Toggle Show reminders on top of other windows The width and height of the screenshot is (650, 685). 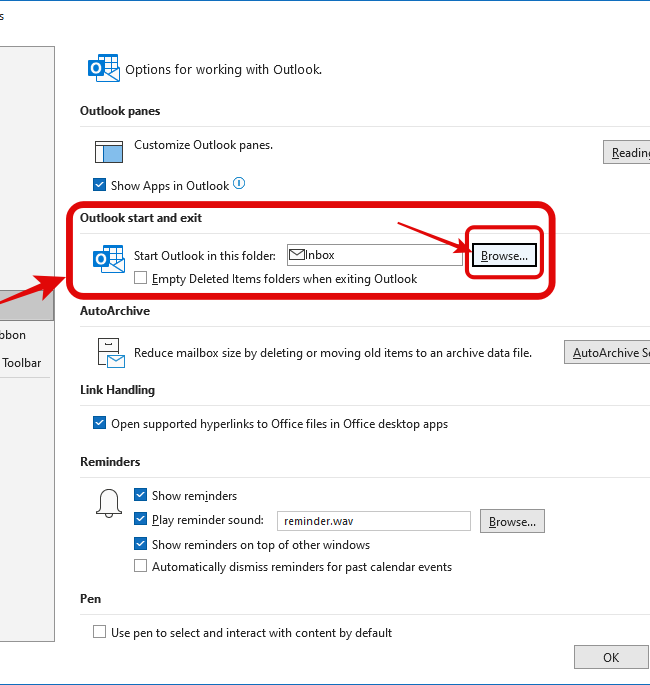click(140, 544)
